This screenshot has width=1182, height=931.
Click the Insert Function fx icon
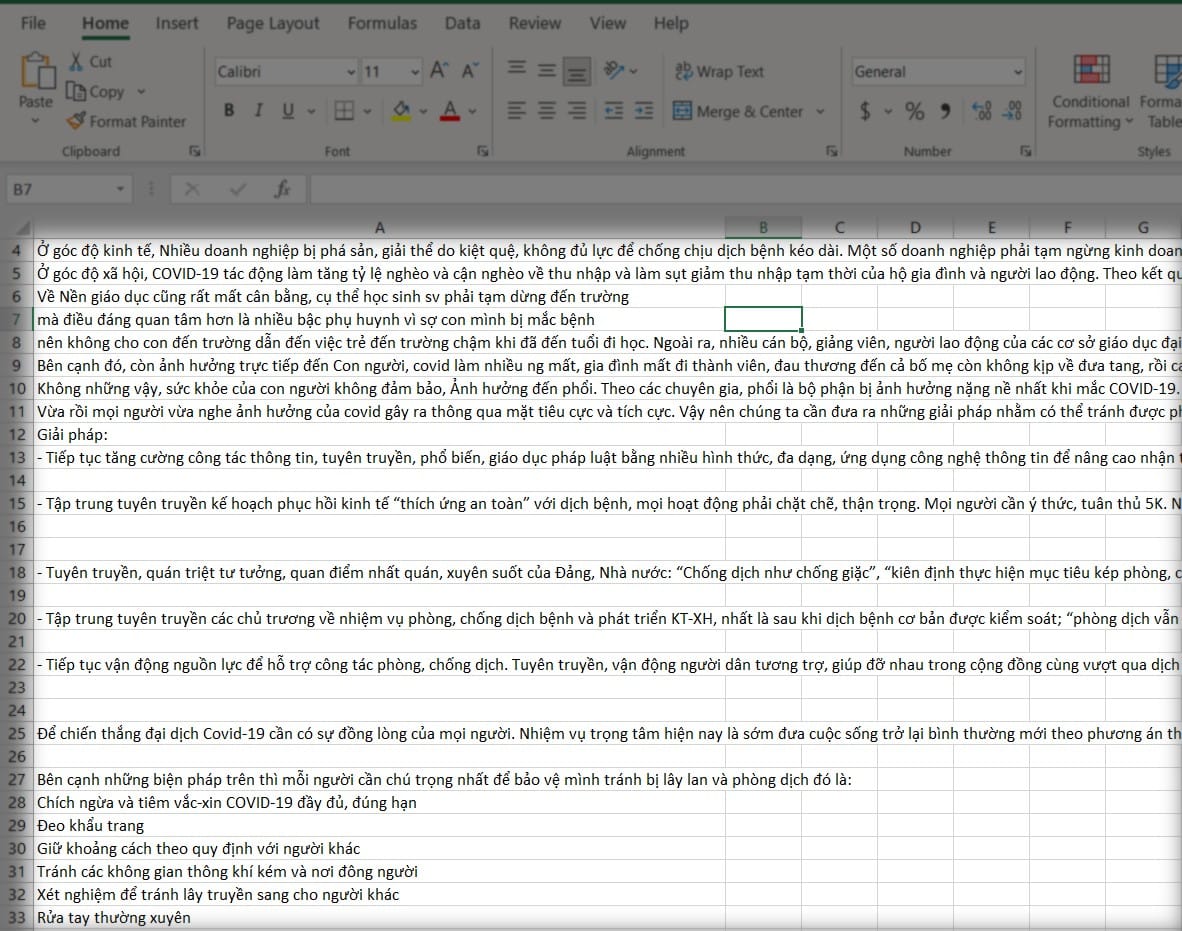(283, 189)
